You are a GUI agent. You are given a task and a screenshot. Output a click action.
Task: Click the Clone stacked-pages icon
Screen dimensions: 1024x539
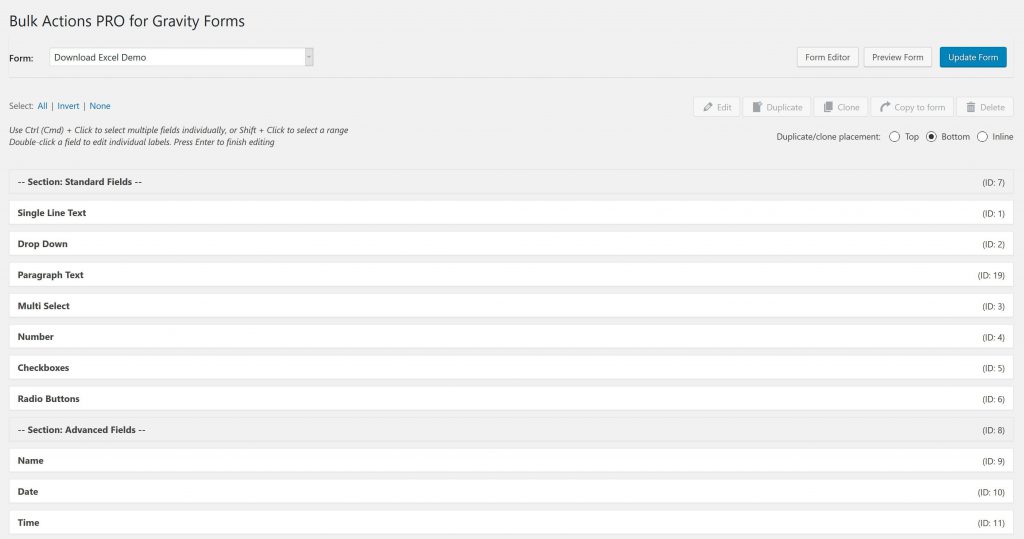coord(828,107)
